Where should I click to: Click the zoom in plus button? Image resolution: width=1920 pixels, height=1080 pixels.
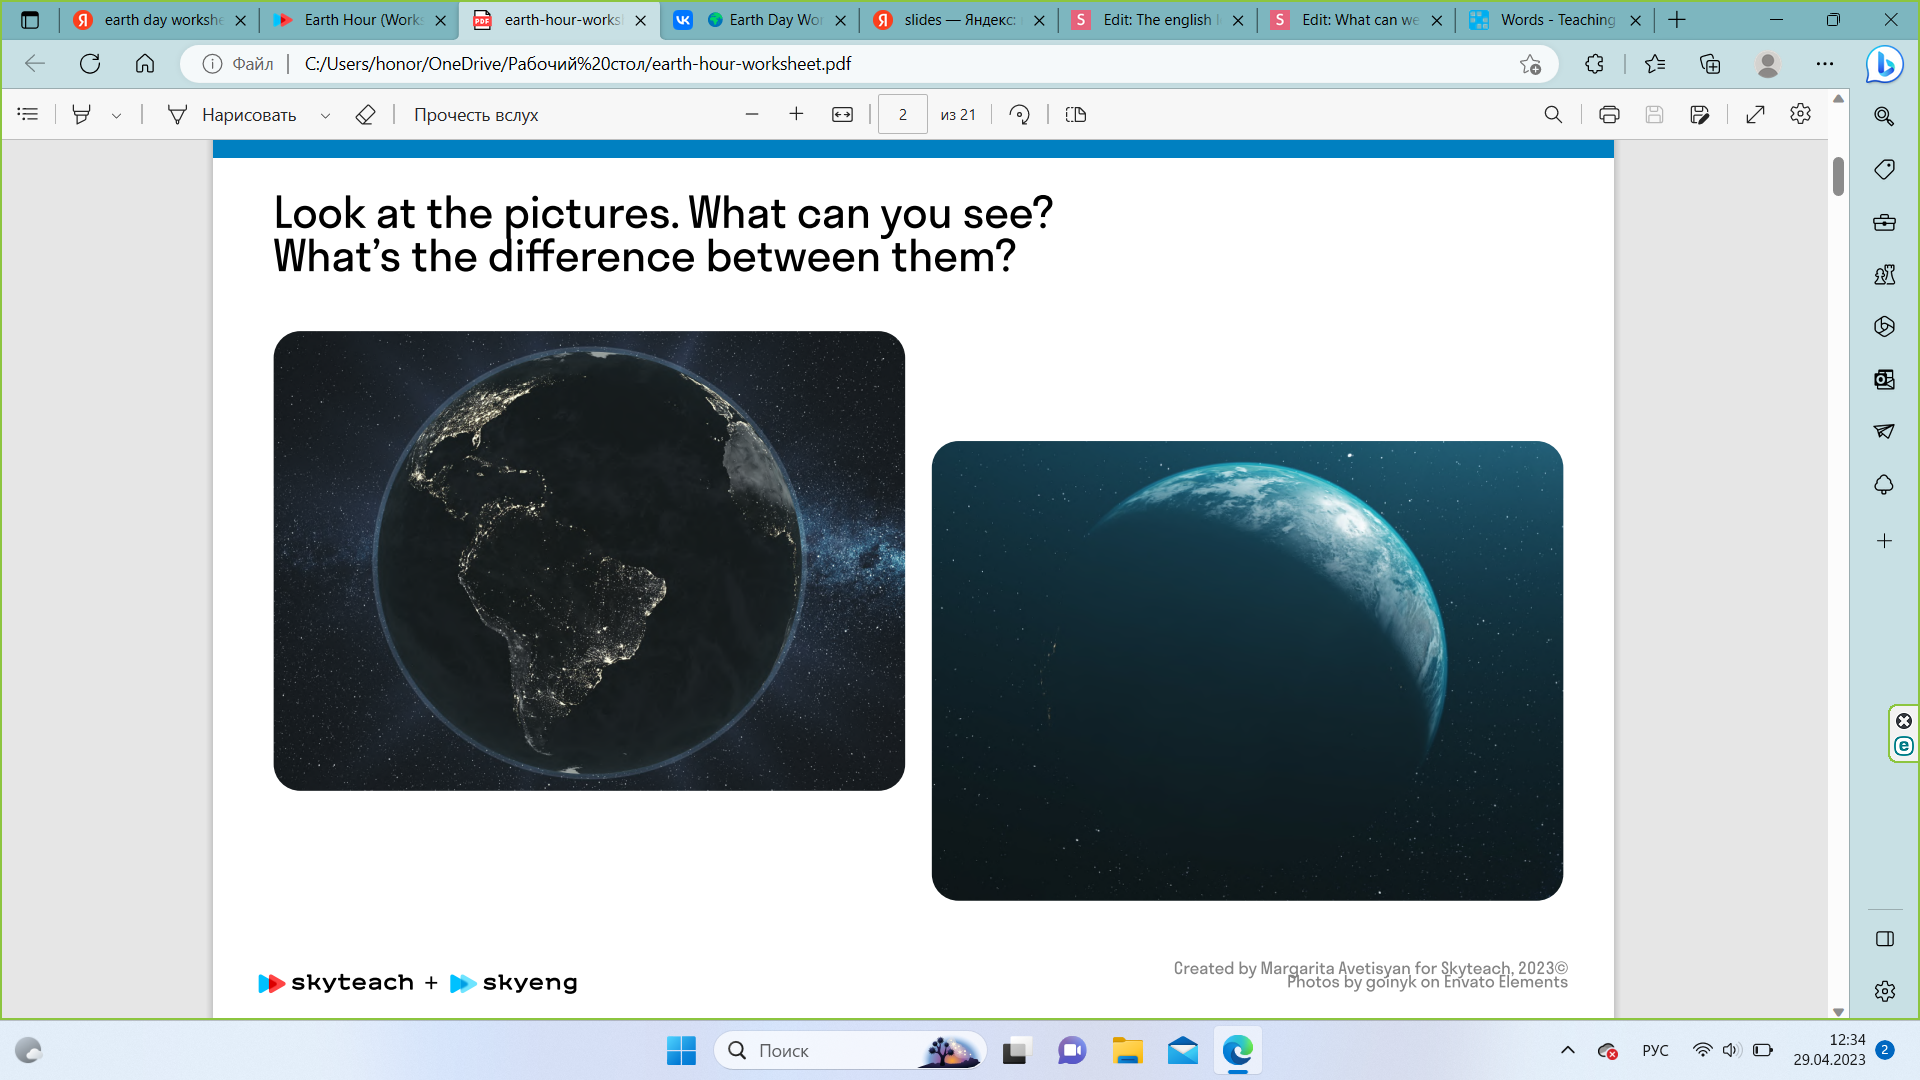(796, 115)
